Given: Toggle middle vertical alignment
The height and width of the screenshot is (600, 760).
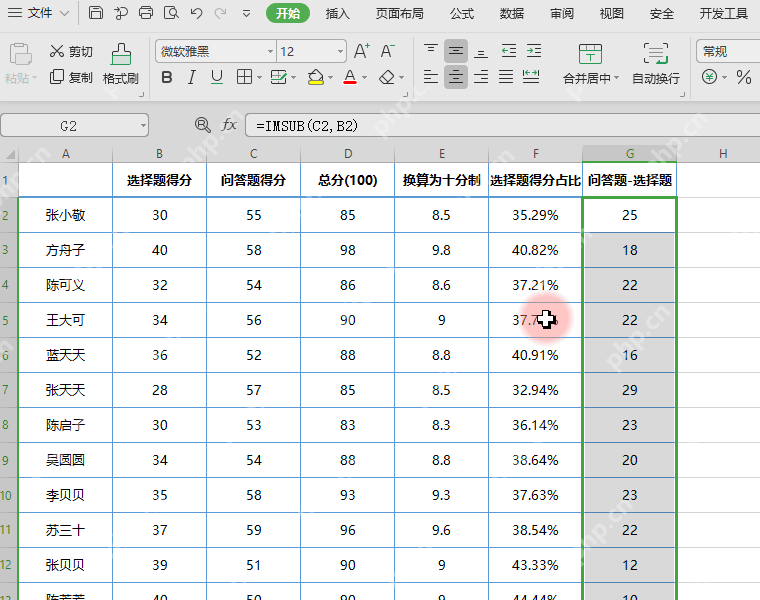Looking at the screenshot, I should click(x=456, y=50).
